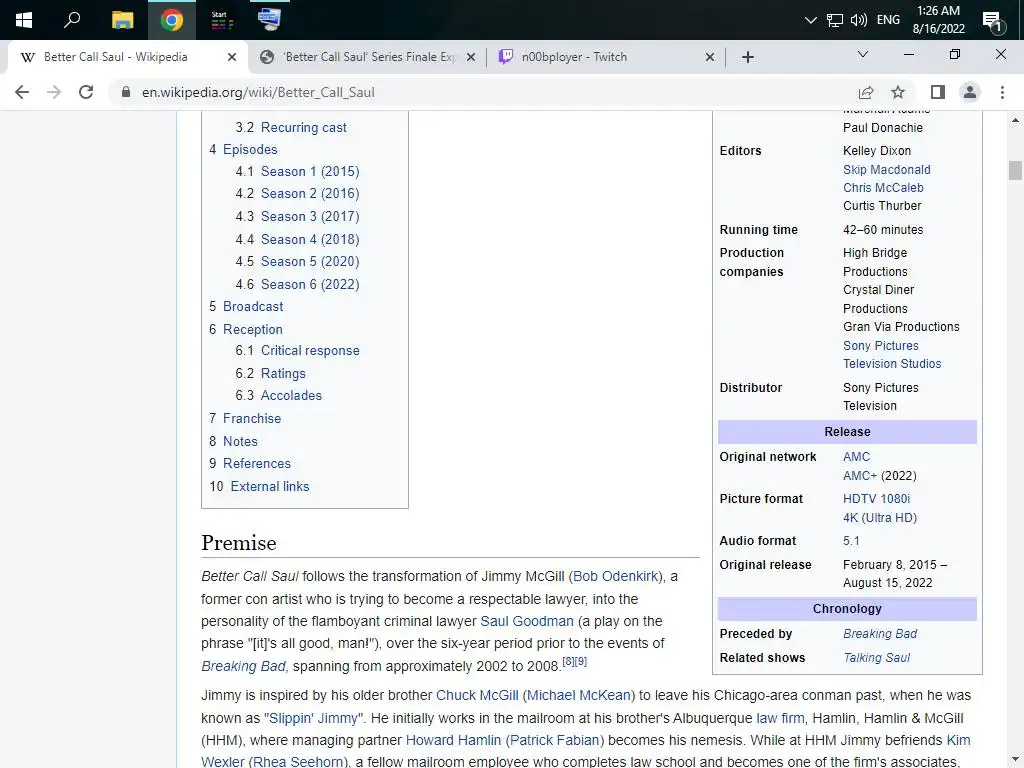
Task: Jump to Recurring cast section
Action: click(303, 127)
